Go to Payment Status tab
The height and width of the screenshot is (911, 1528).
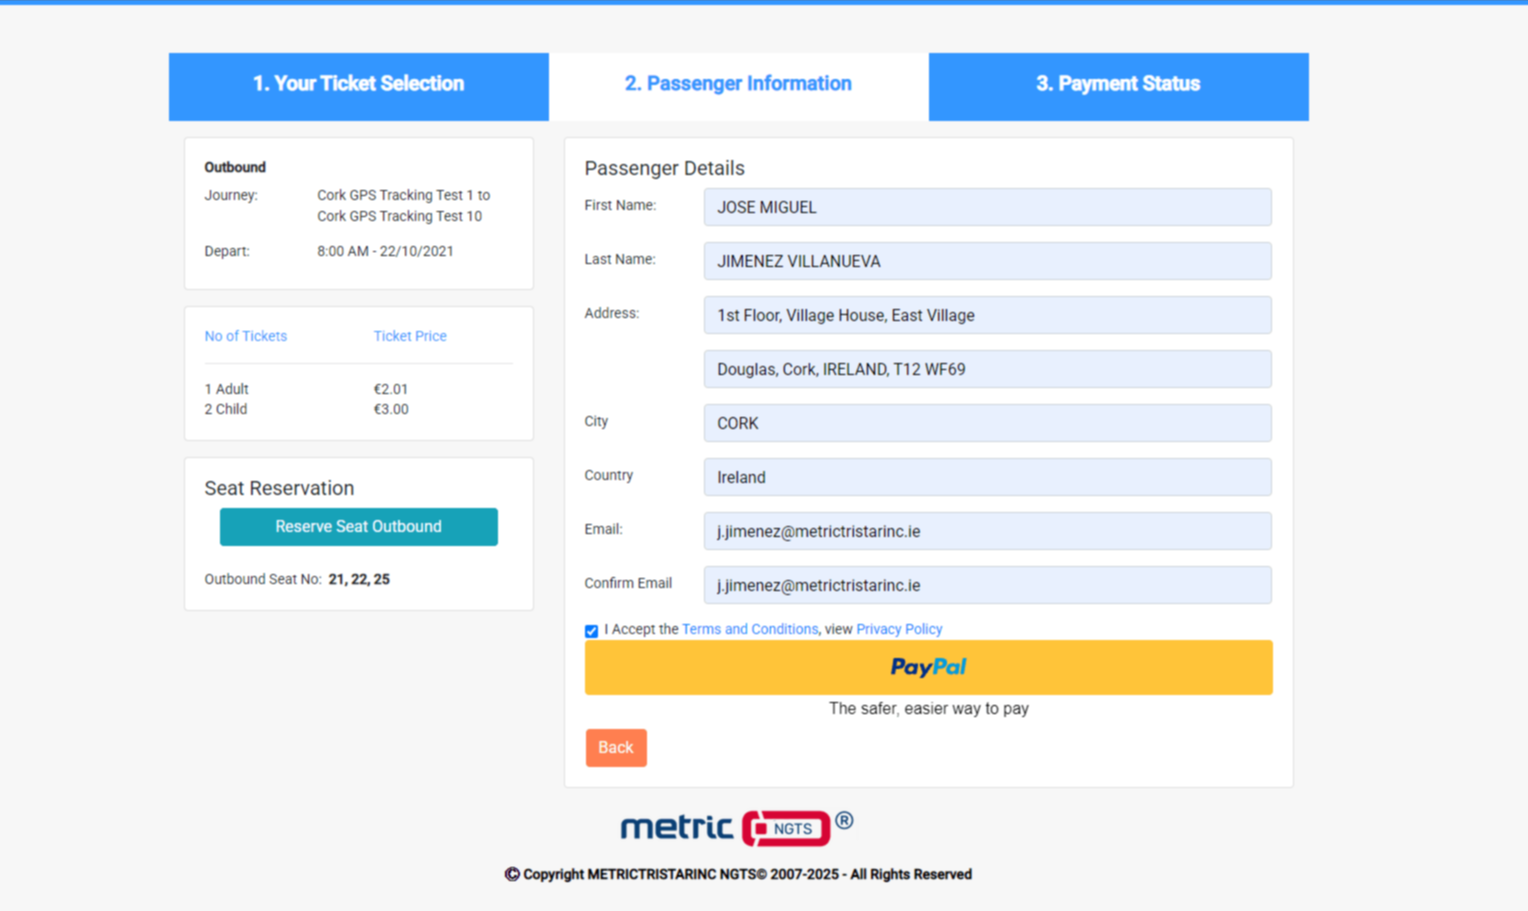point(1118,84)
